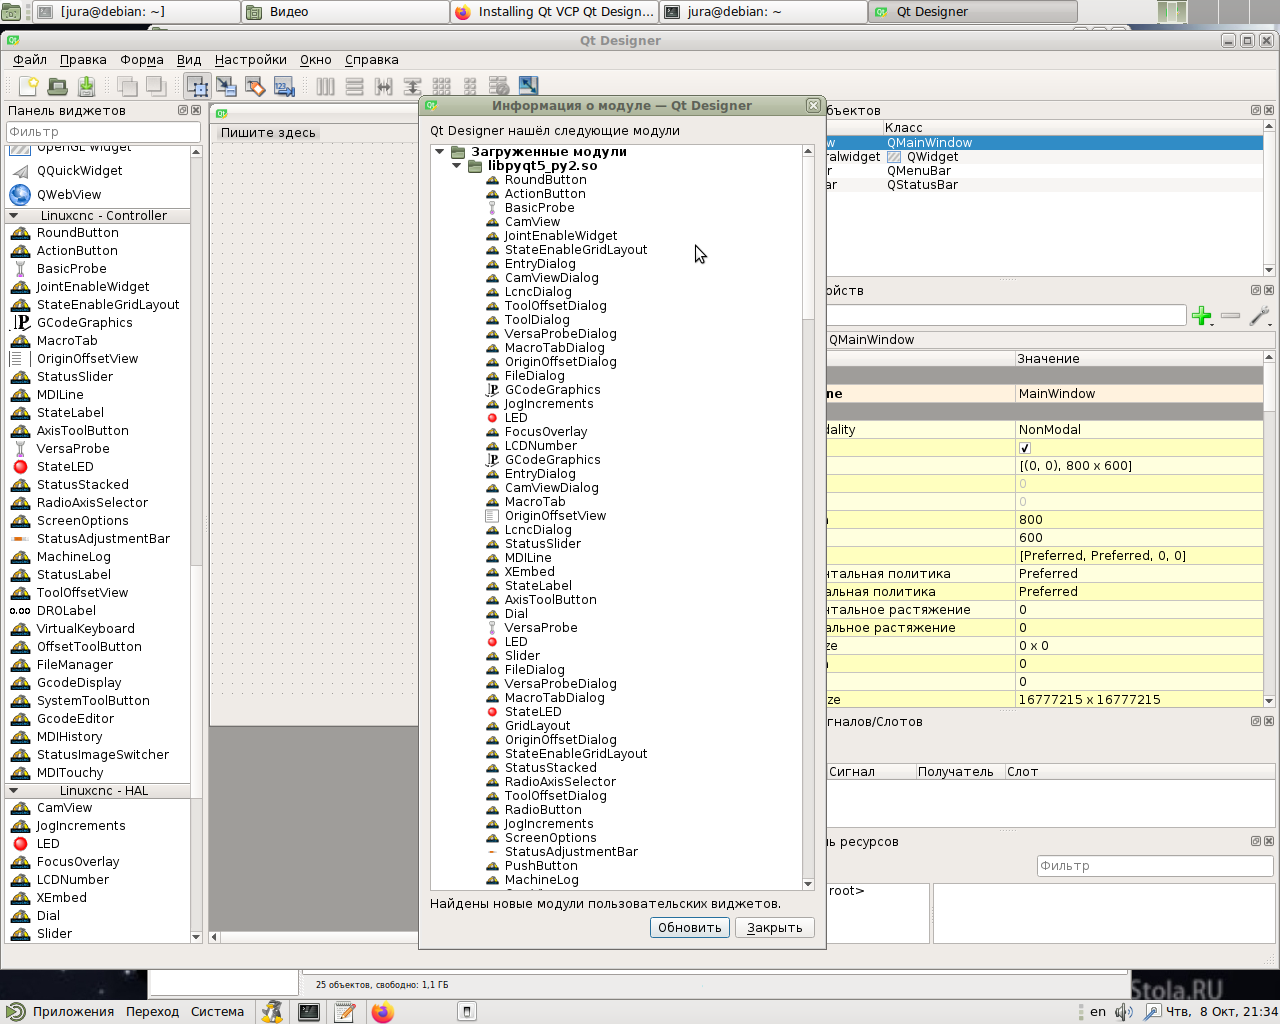The image size is (1280, 1024).
Task: Pick StatusAdjustmentBar in widget panel
Action: pyautogui.click(x=103, y=539)
